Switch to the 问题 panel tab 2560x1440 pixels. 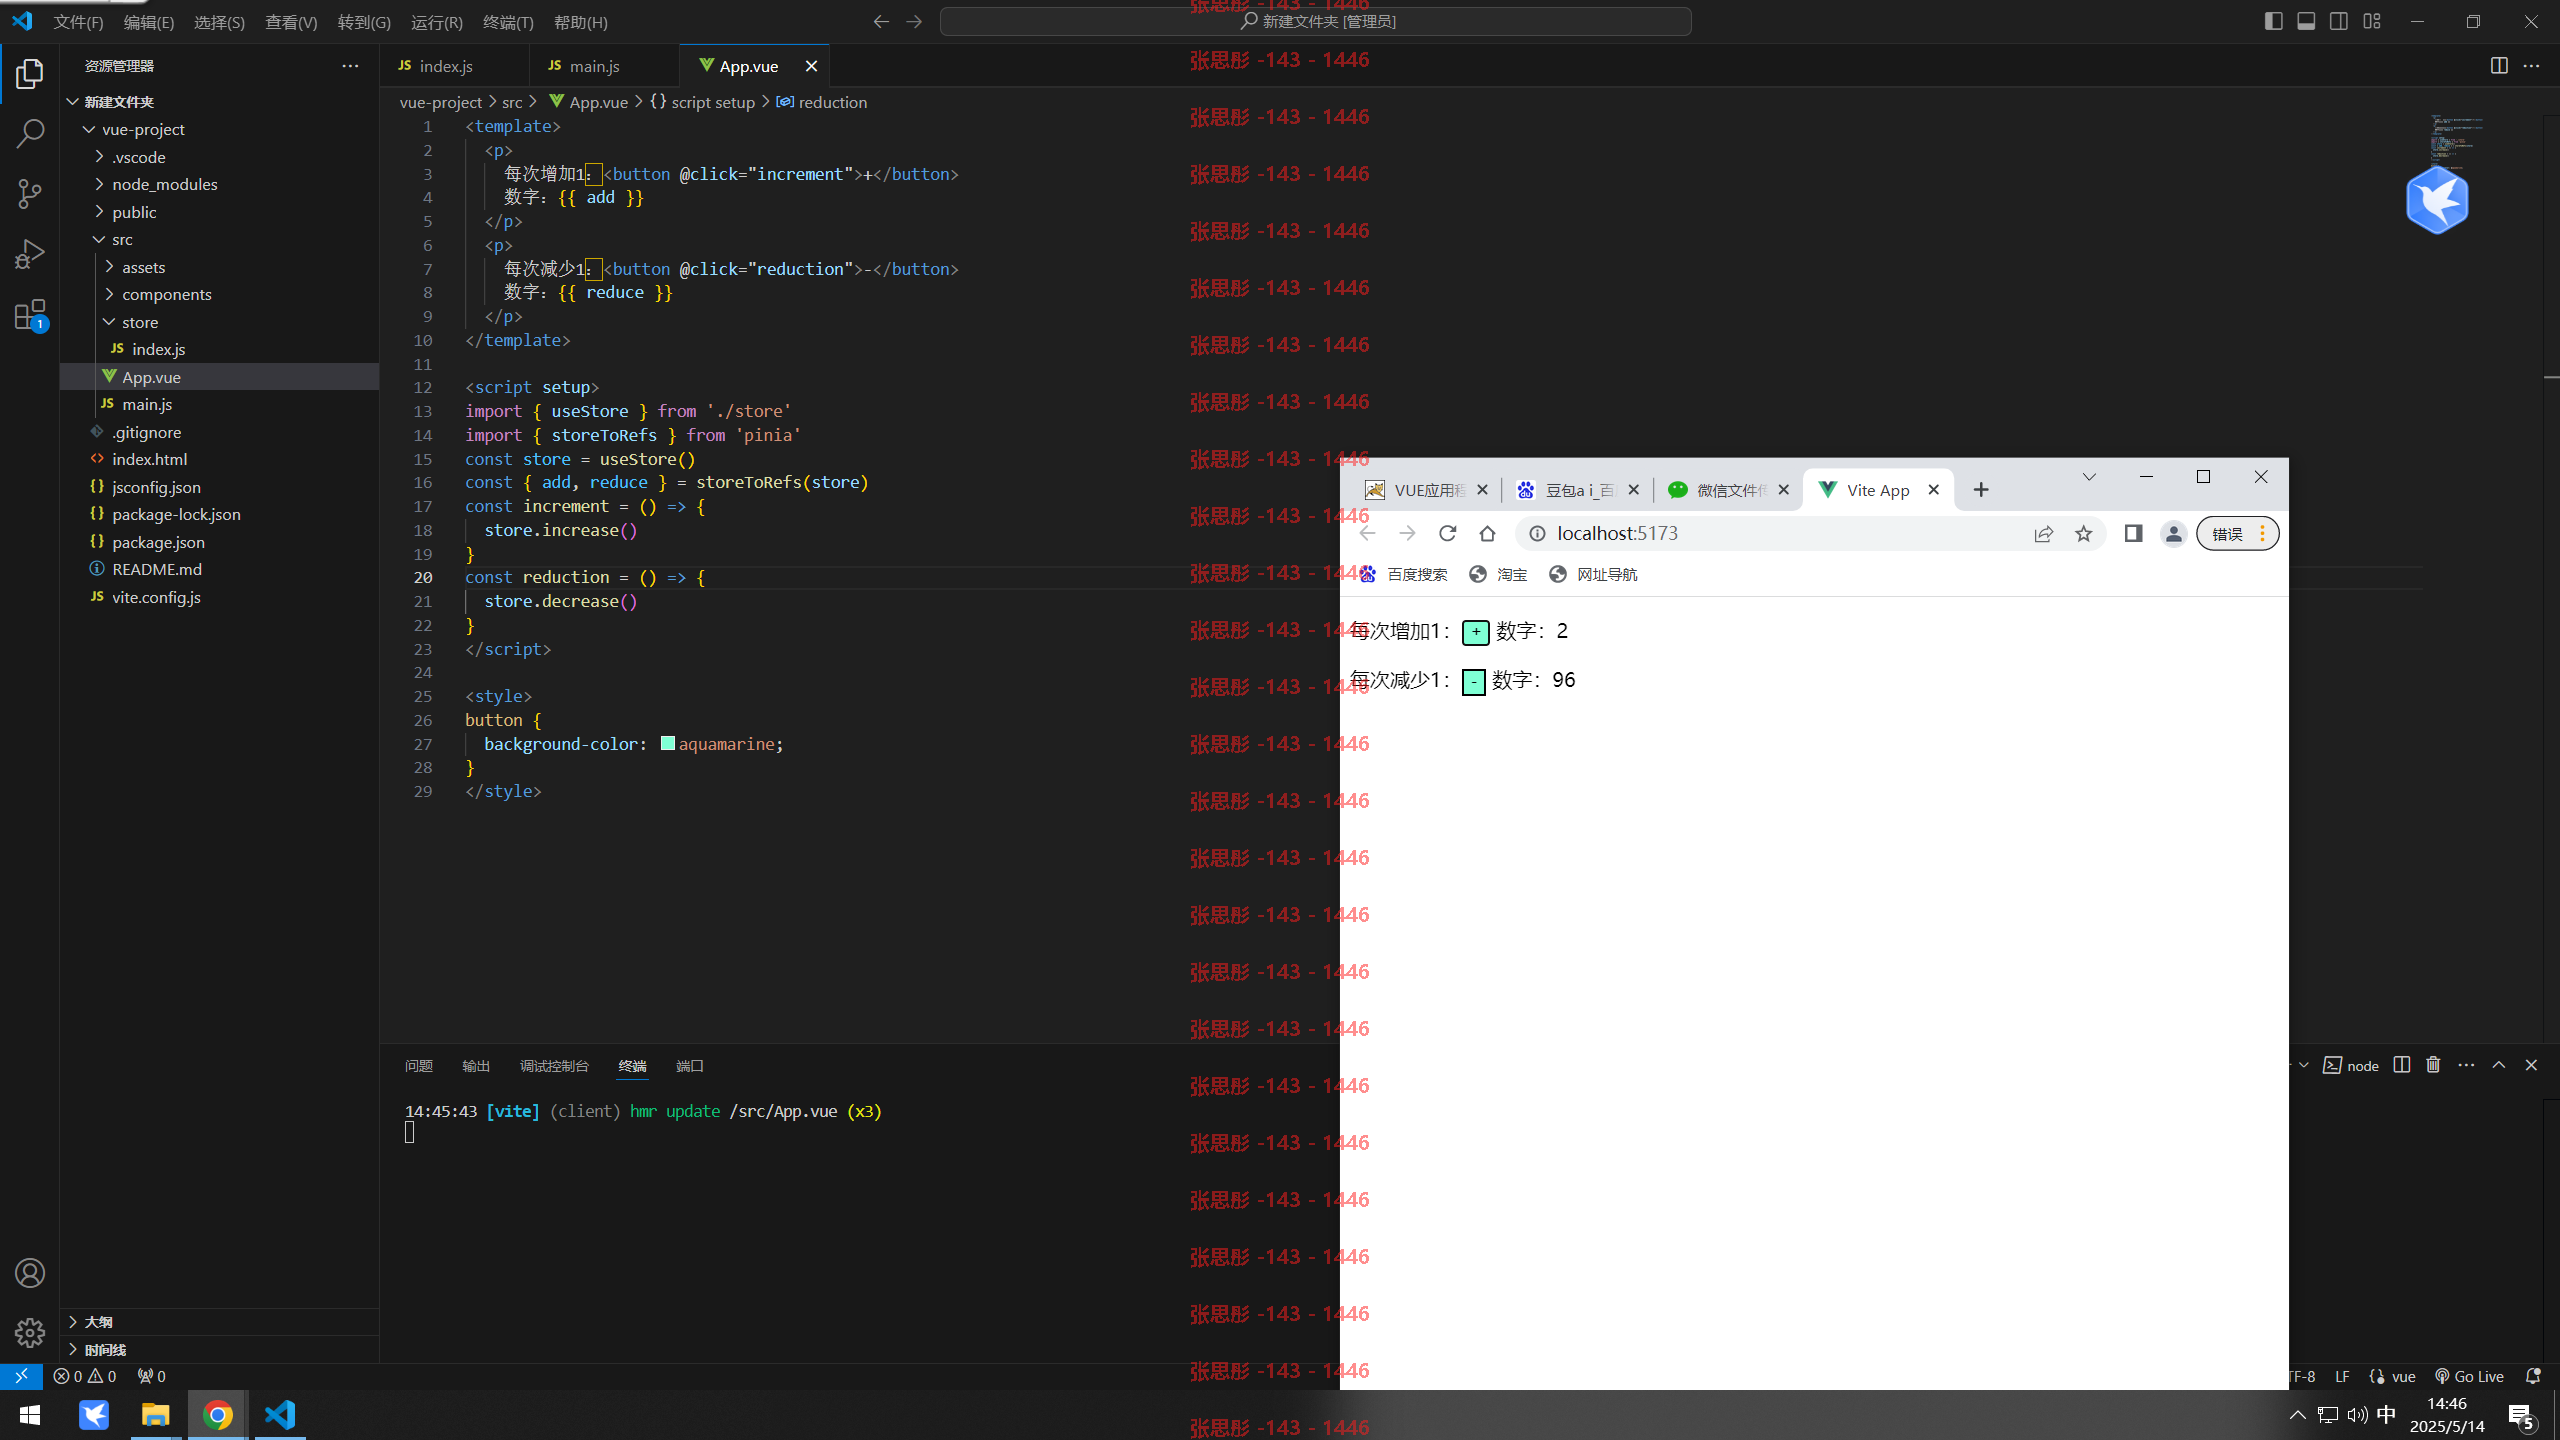point(418,1066)
